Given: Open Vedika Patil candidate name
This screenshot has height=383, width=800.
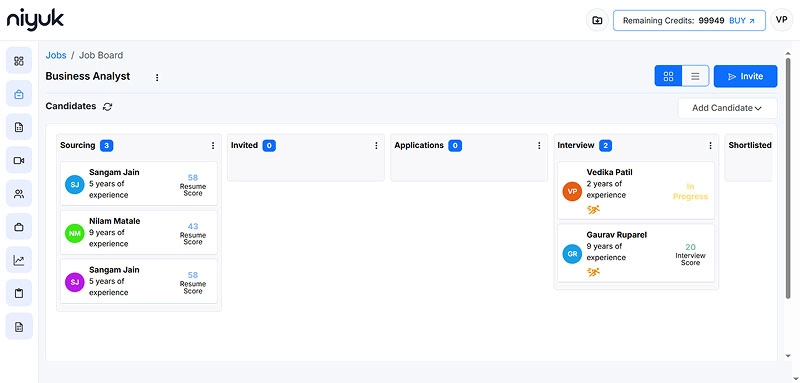Looking at the screenshot, I should coord(610,172).
